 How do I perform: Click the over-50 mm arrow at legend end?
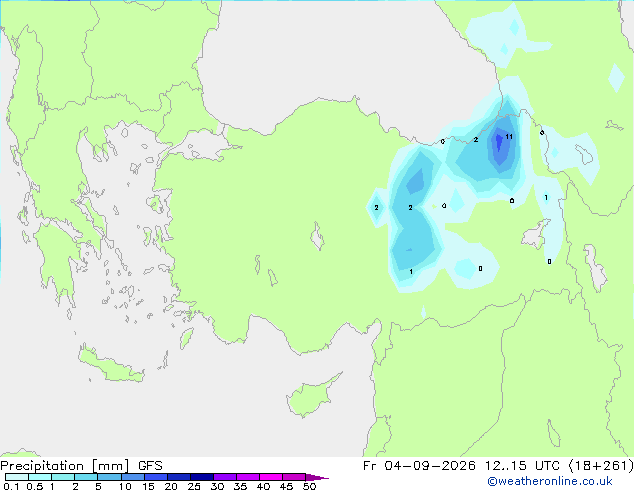[317, 477]
